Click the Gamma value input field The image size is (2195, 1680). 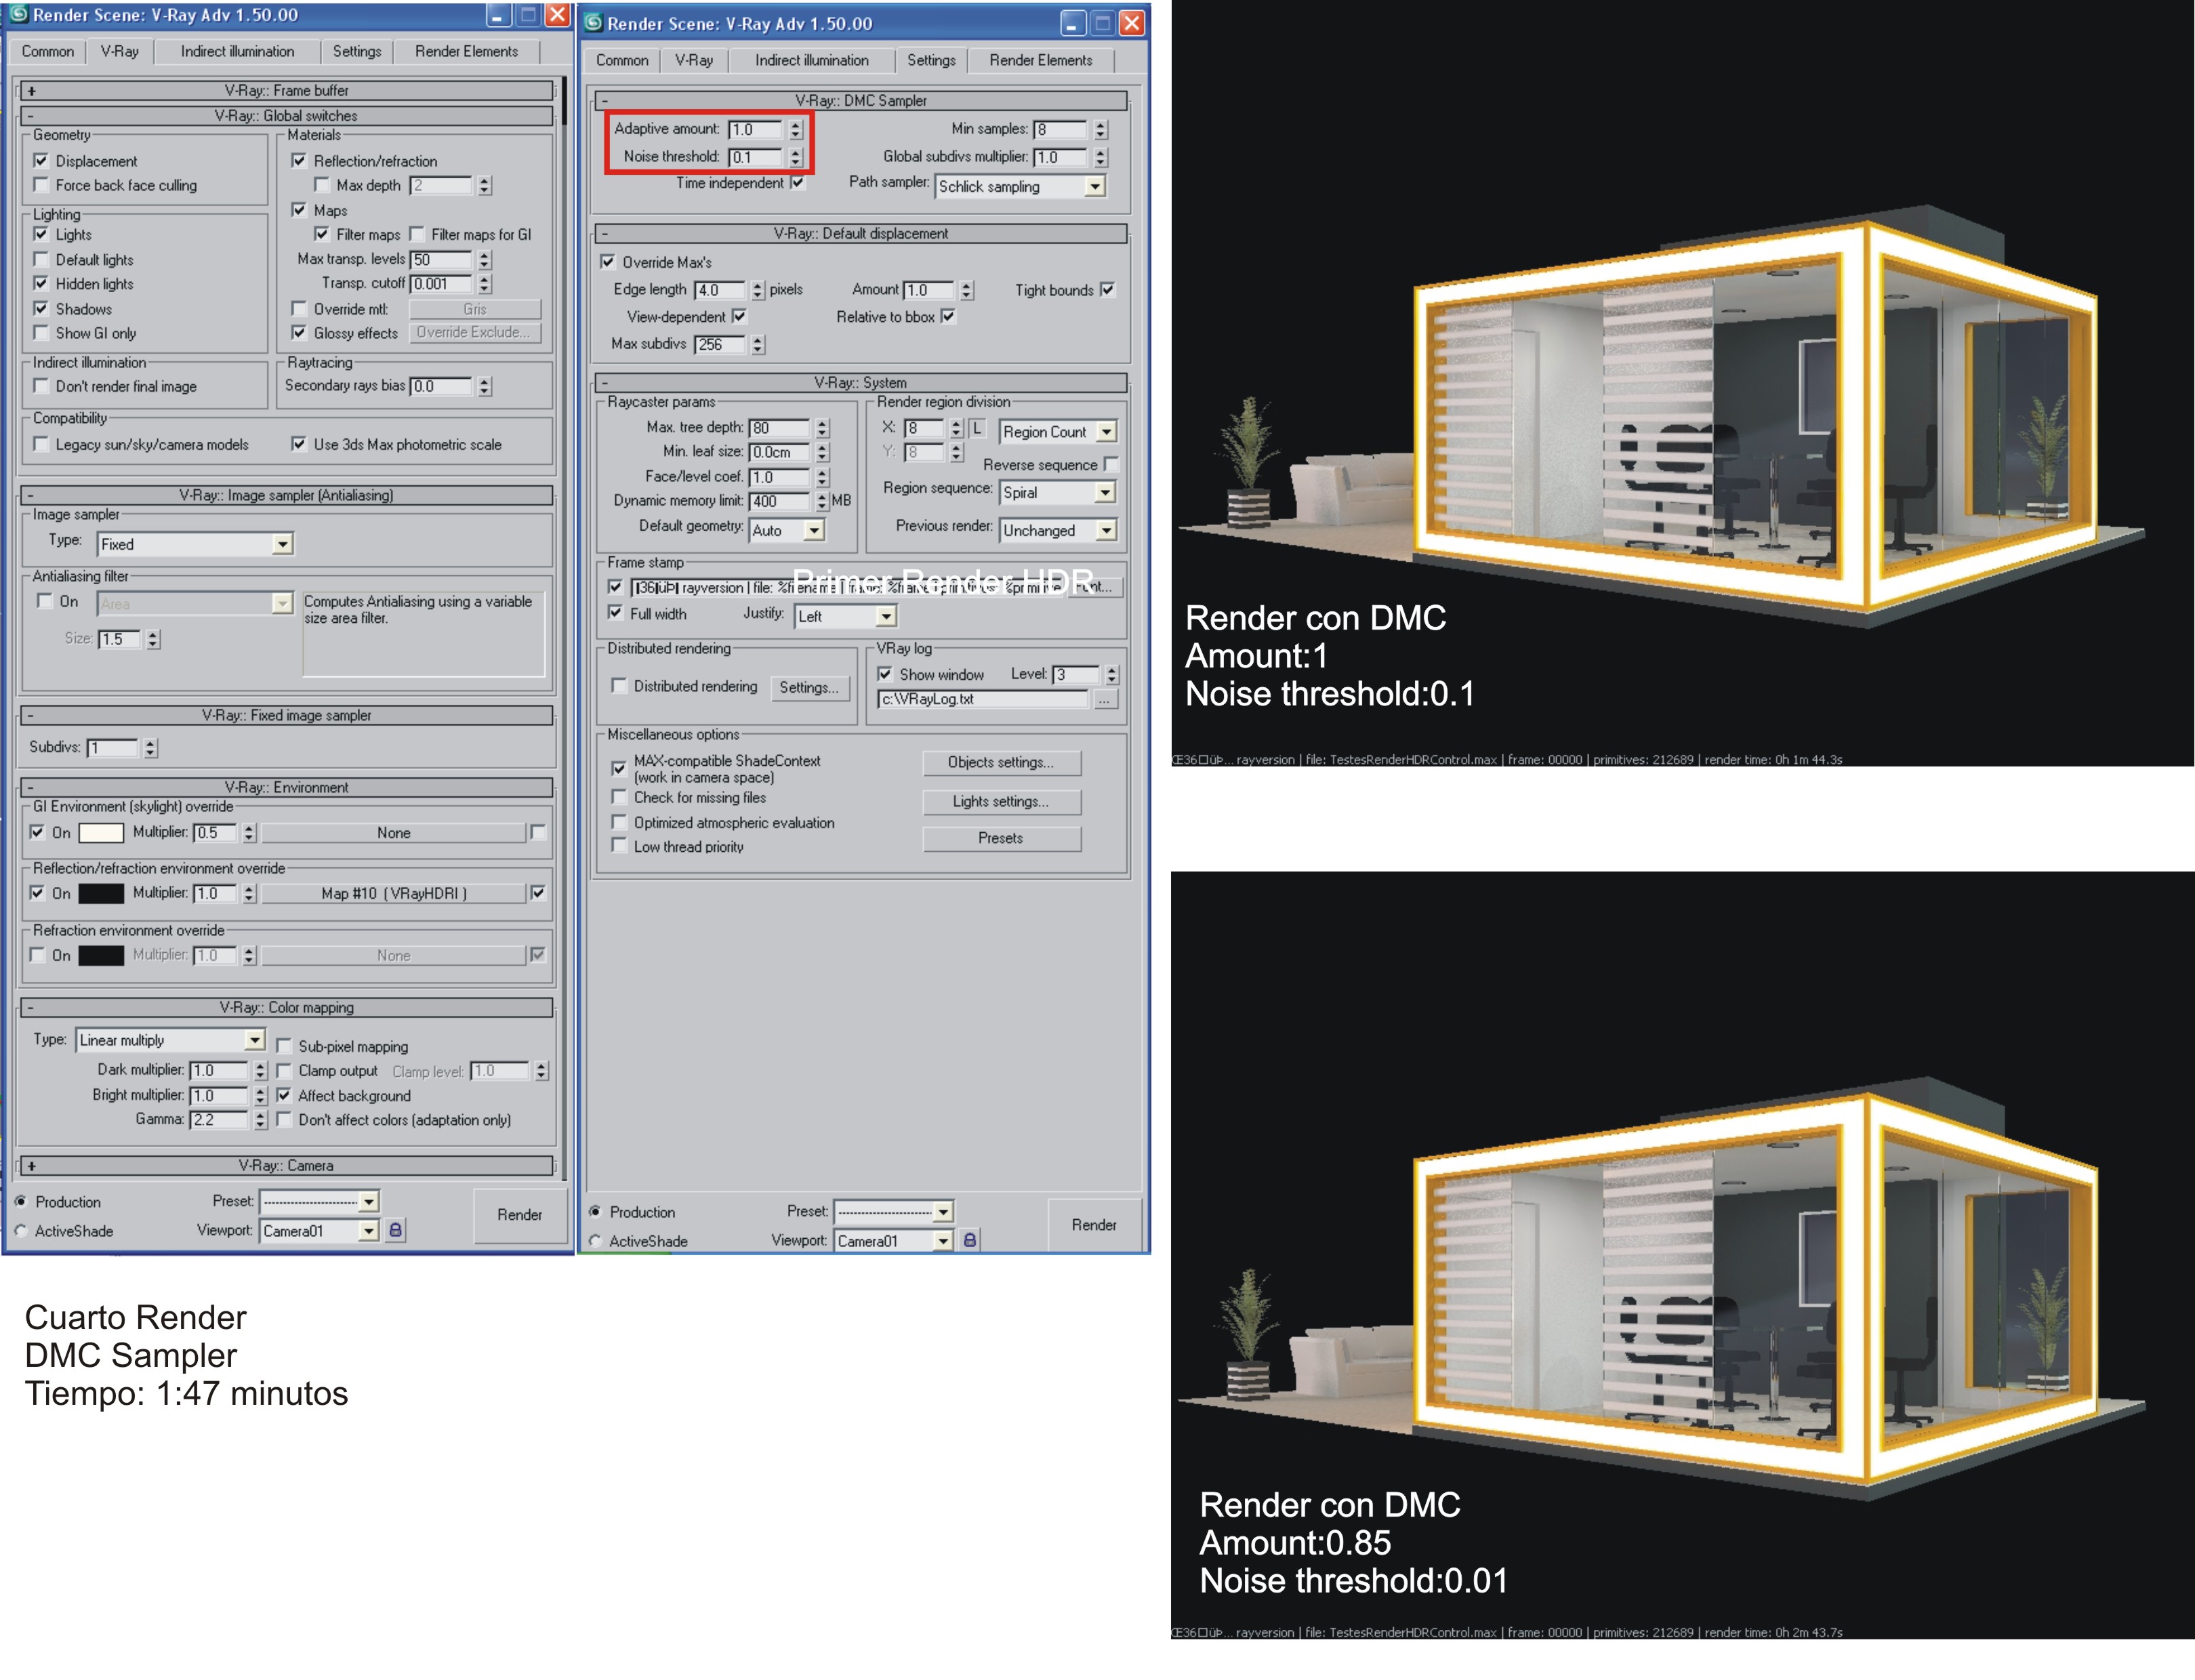218,1120
